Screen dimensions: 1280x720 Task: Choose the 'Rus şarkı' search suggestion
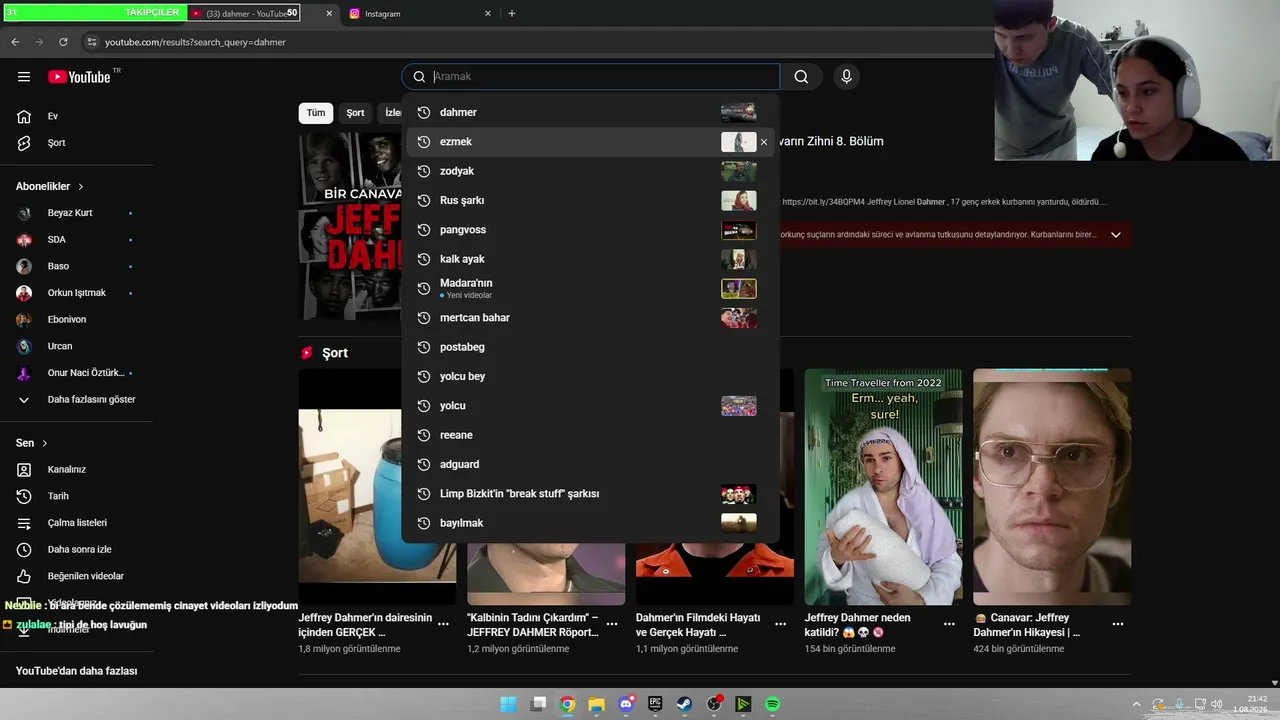590,200
